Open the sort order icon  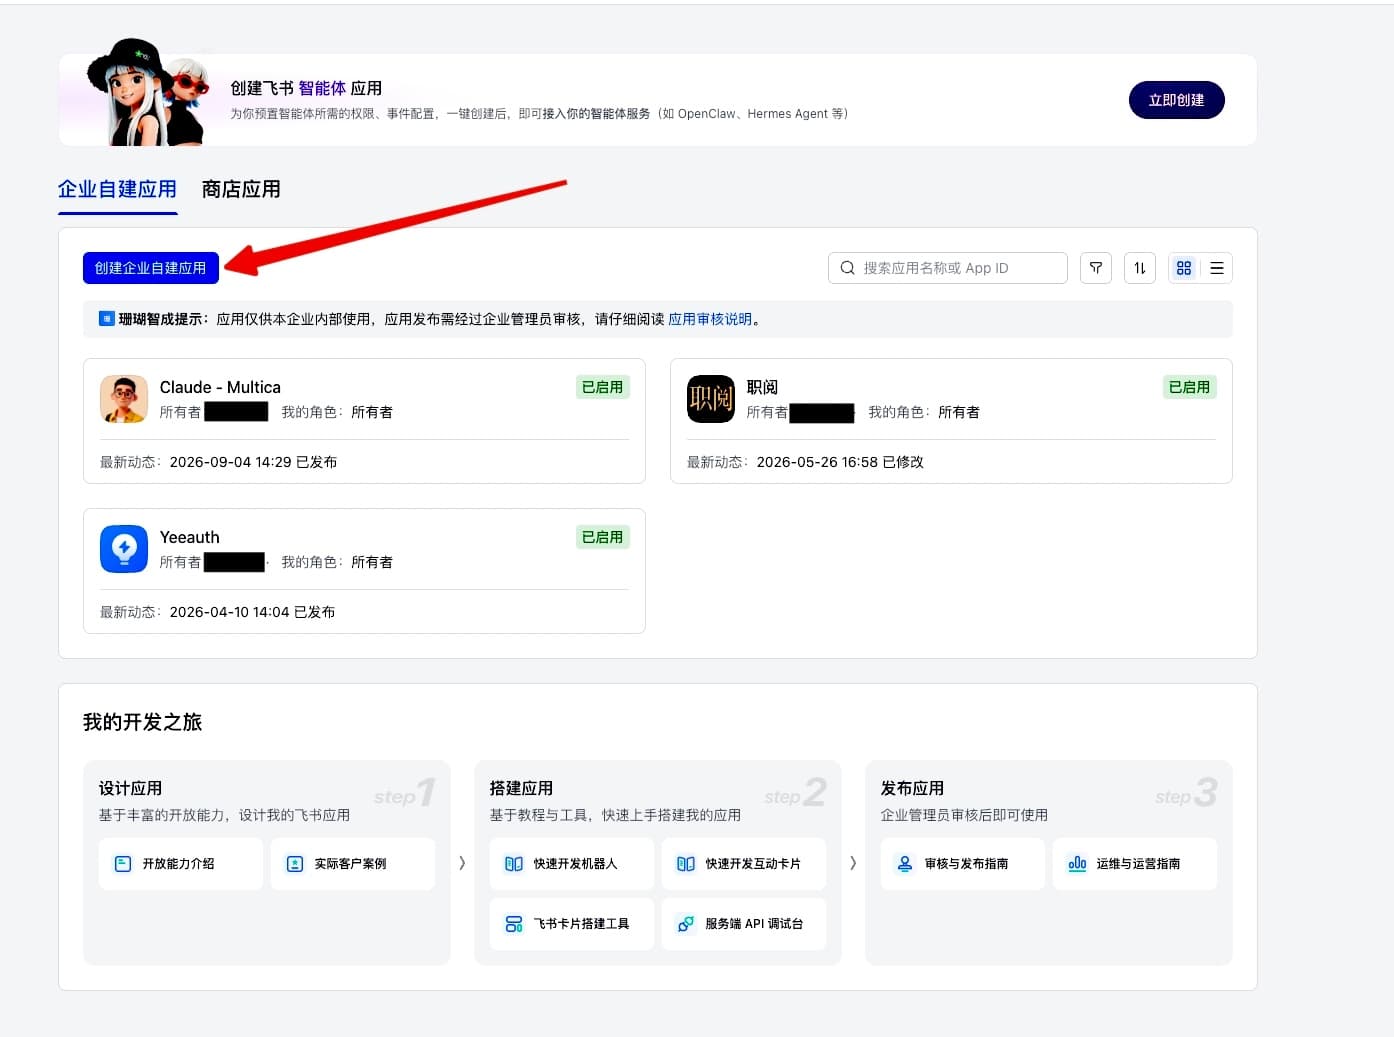tap(1140, 268)
